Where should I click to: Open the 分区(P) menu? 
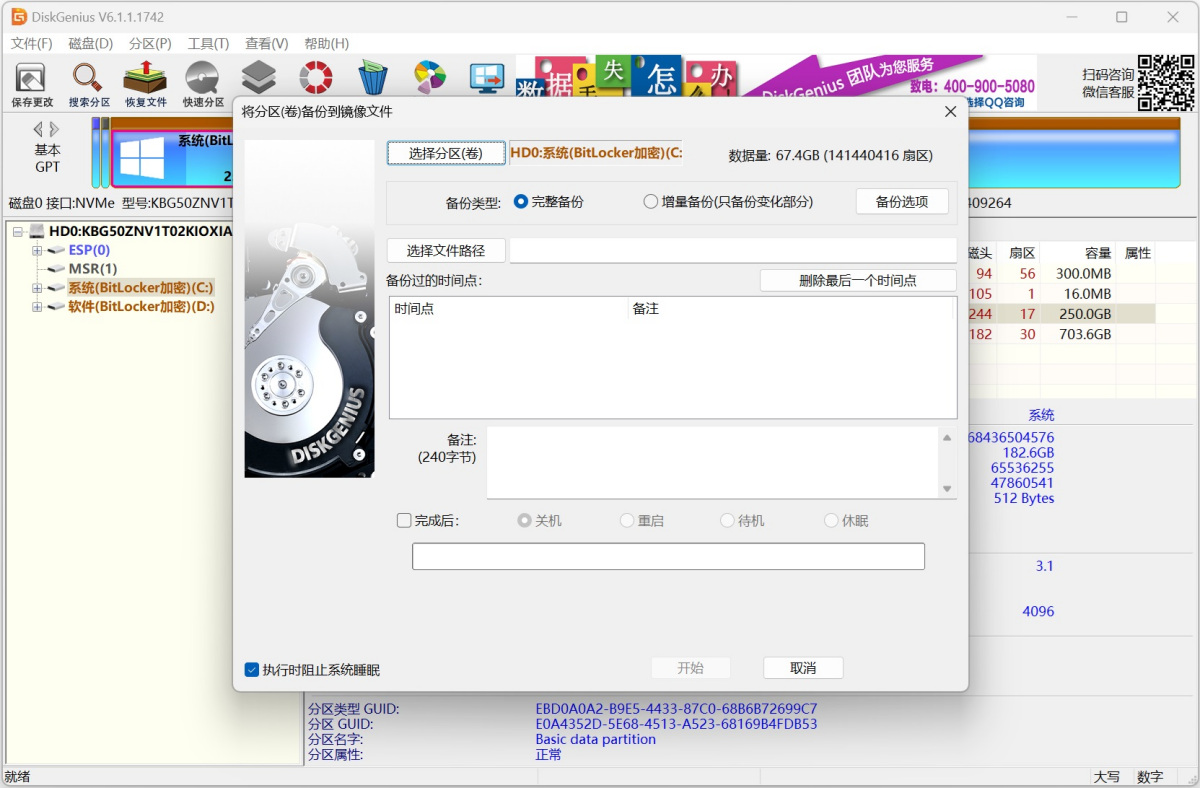150,44
